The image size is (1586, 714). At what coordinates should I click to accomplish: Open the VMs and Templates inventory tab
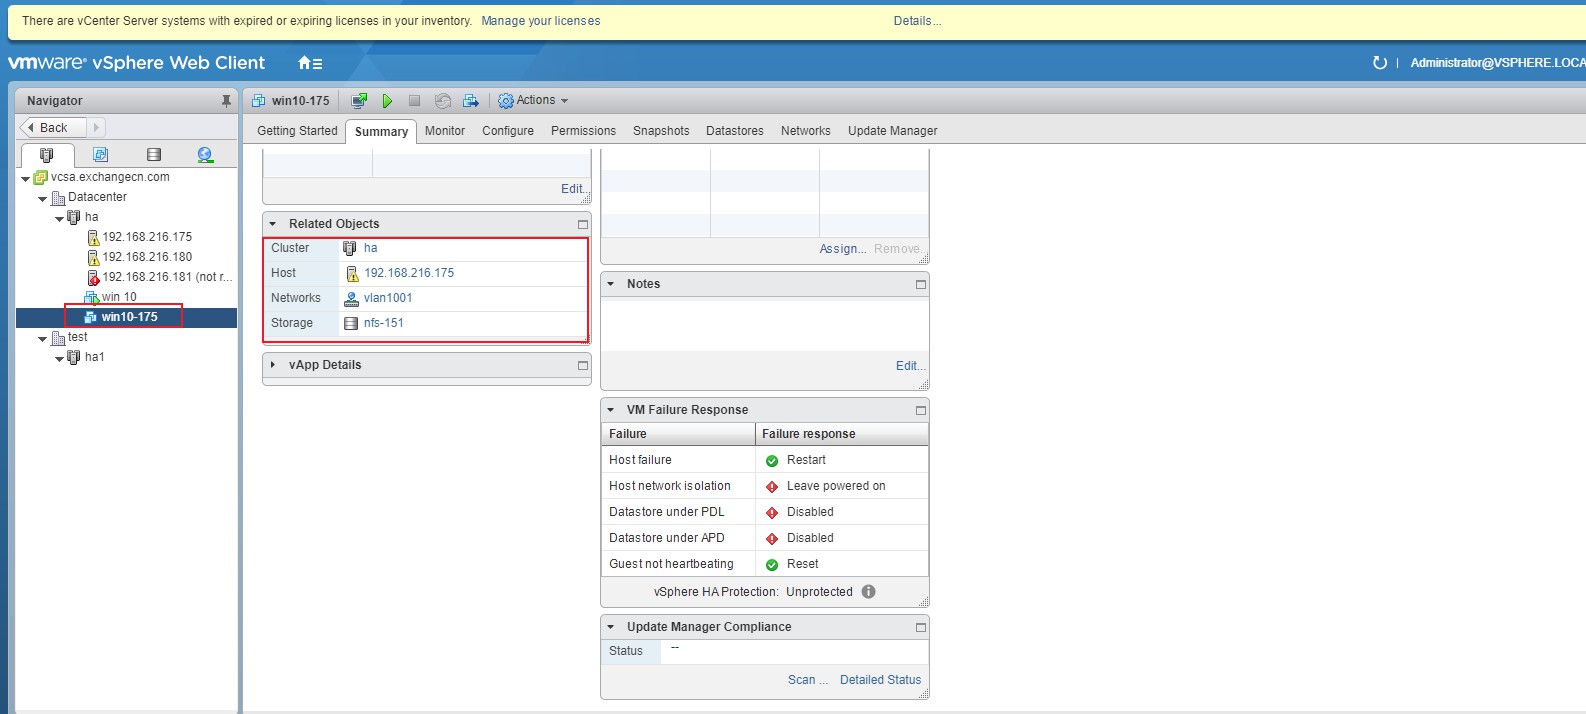pyautogui.click(x=100, y=155)
